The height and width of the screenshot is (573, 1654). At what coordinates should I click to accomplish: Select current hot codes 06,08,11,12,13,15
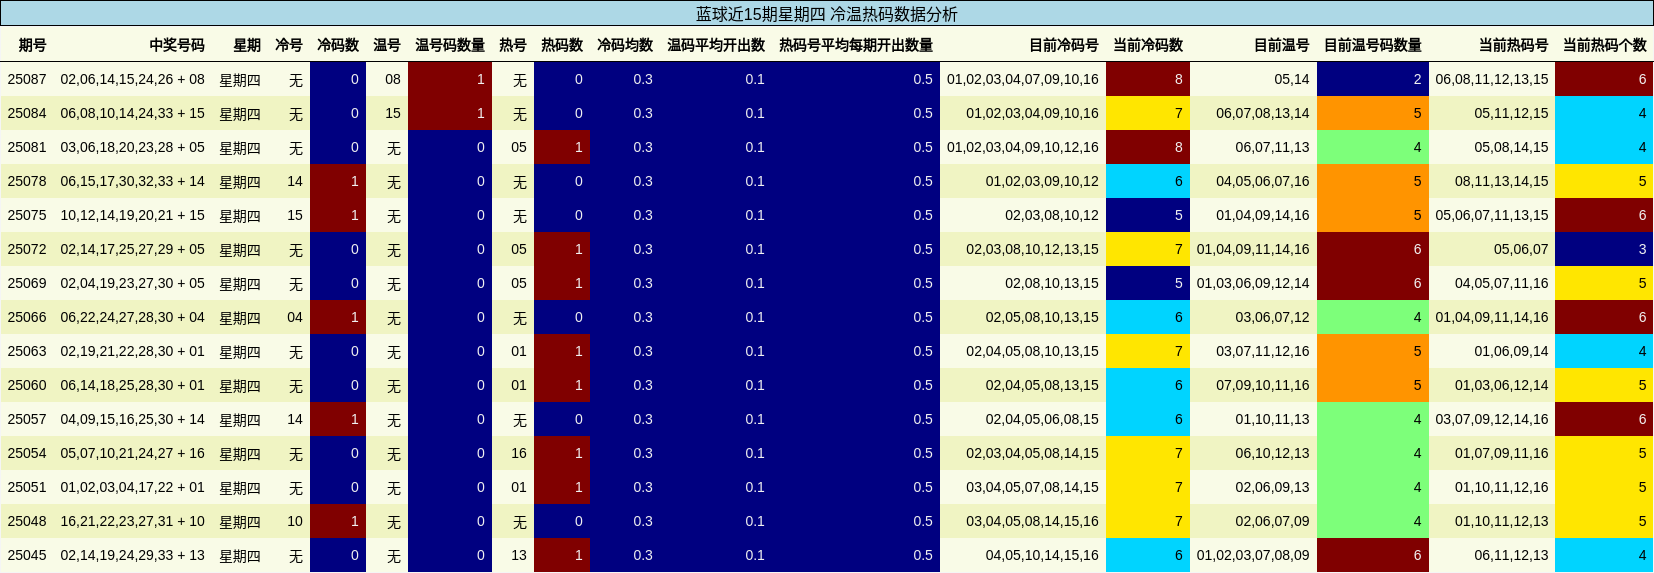1492,79
